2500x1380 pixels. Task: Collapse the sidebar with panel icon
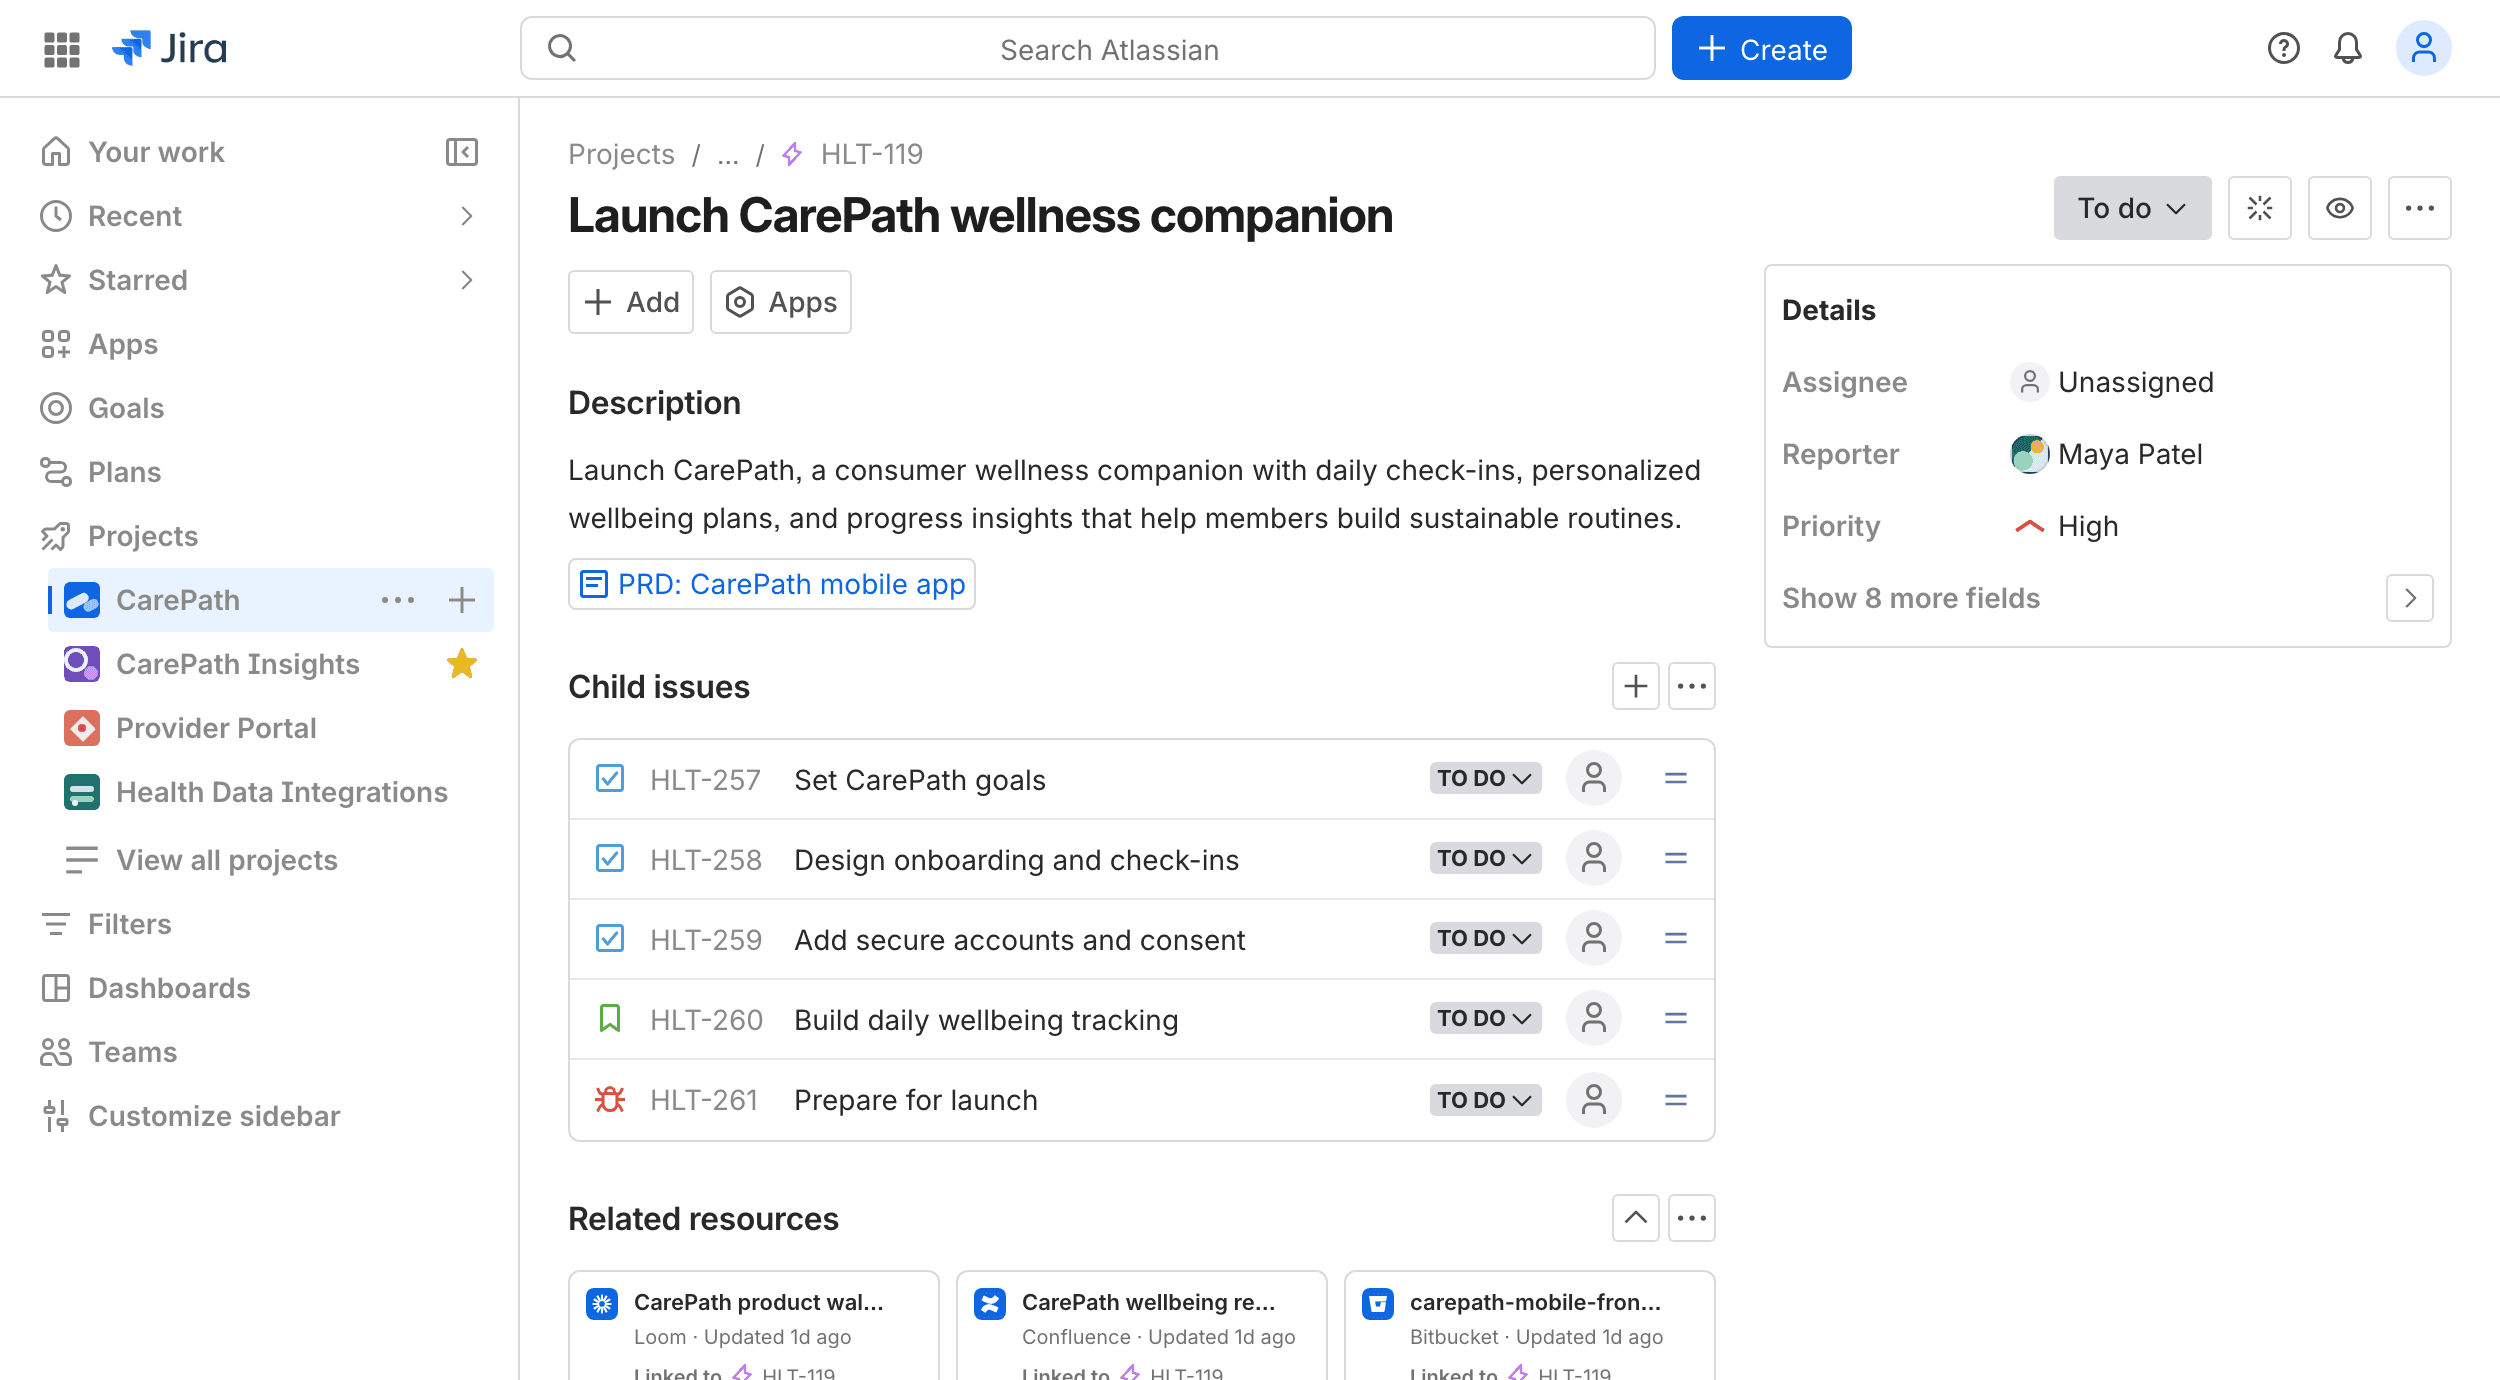coord(461,152)
